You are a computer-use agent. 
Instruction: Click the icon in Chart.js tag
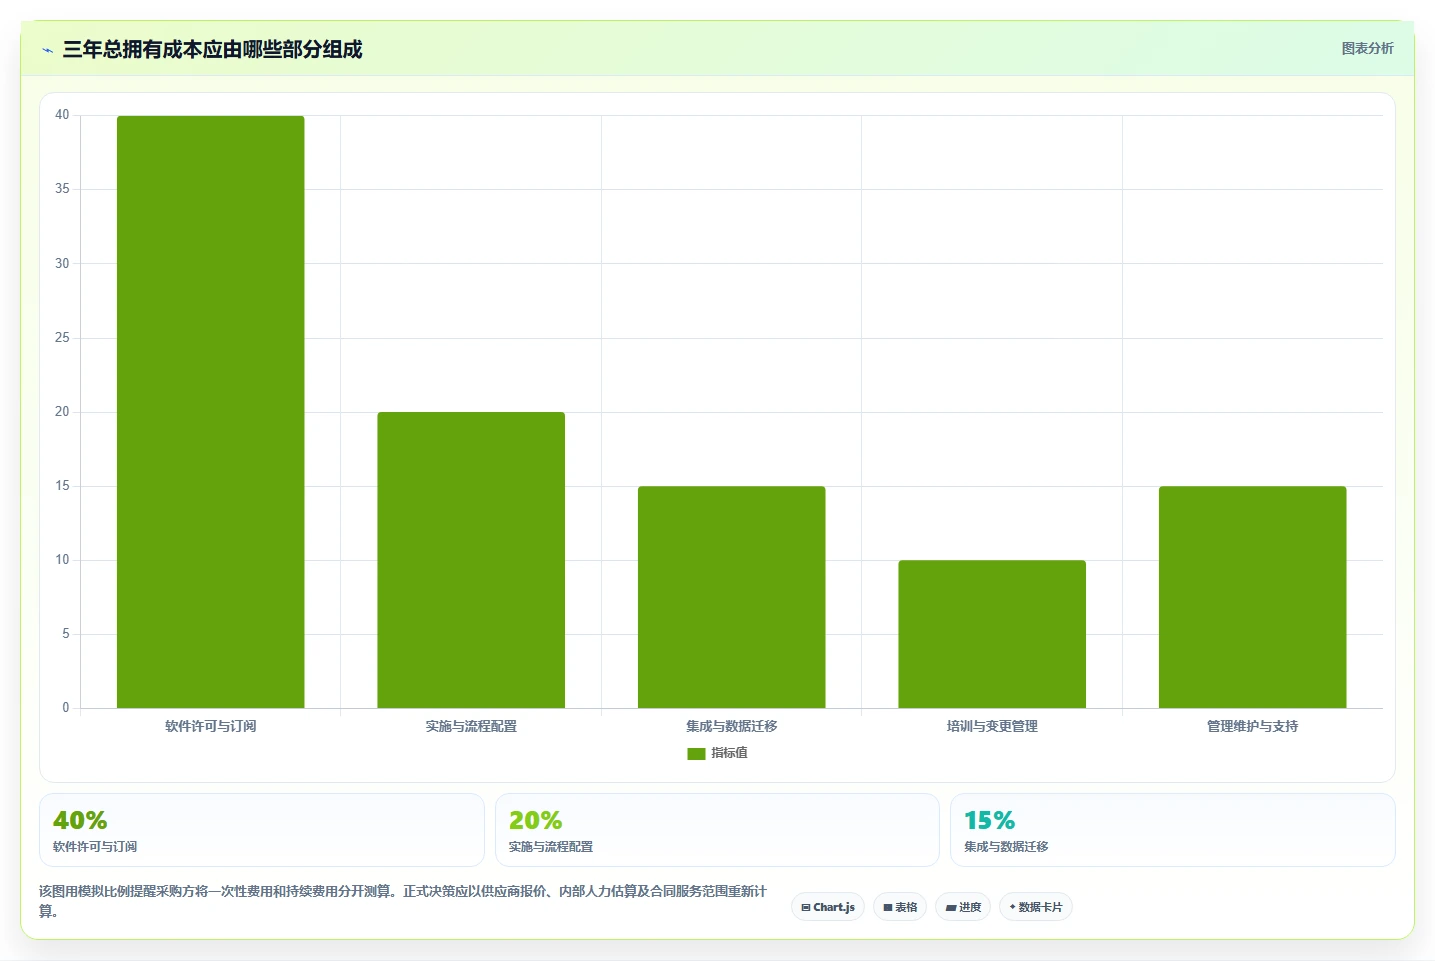(806, 908)
